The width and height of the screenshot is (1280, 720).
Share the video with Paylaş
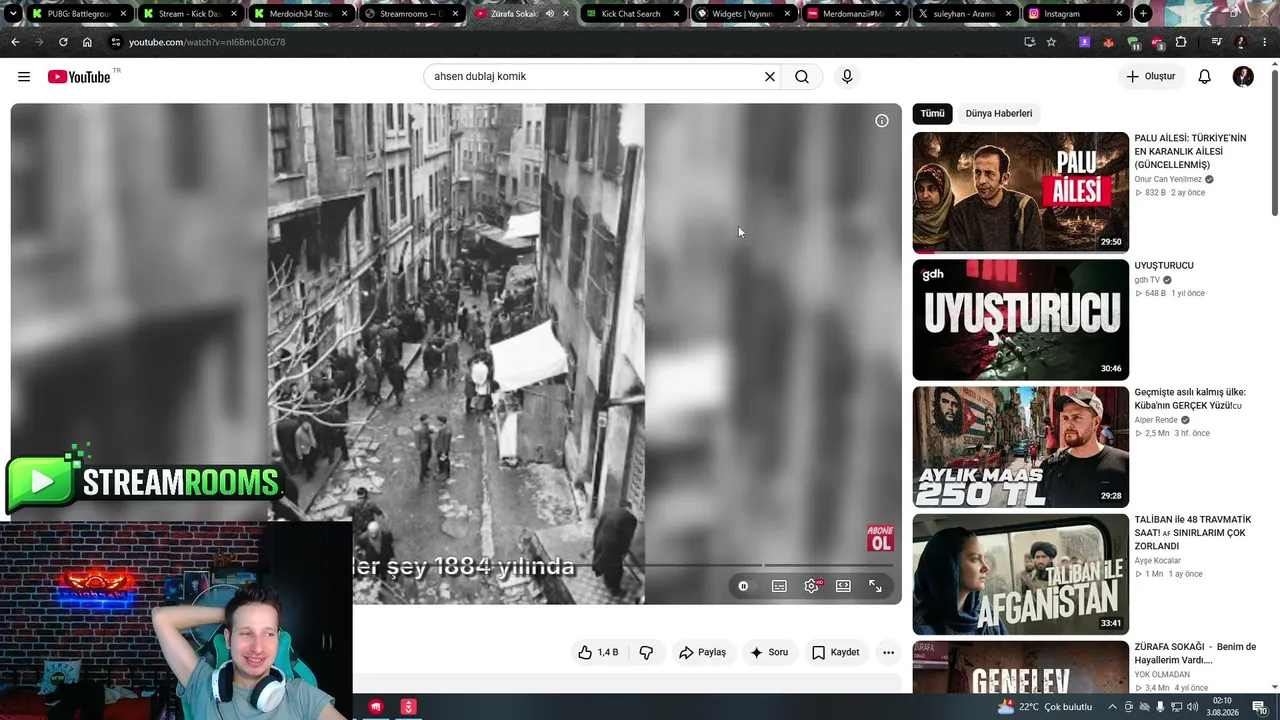pyautogui.click(x=702, y=653)
